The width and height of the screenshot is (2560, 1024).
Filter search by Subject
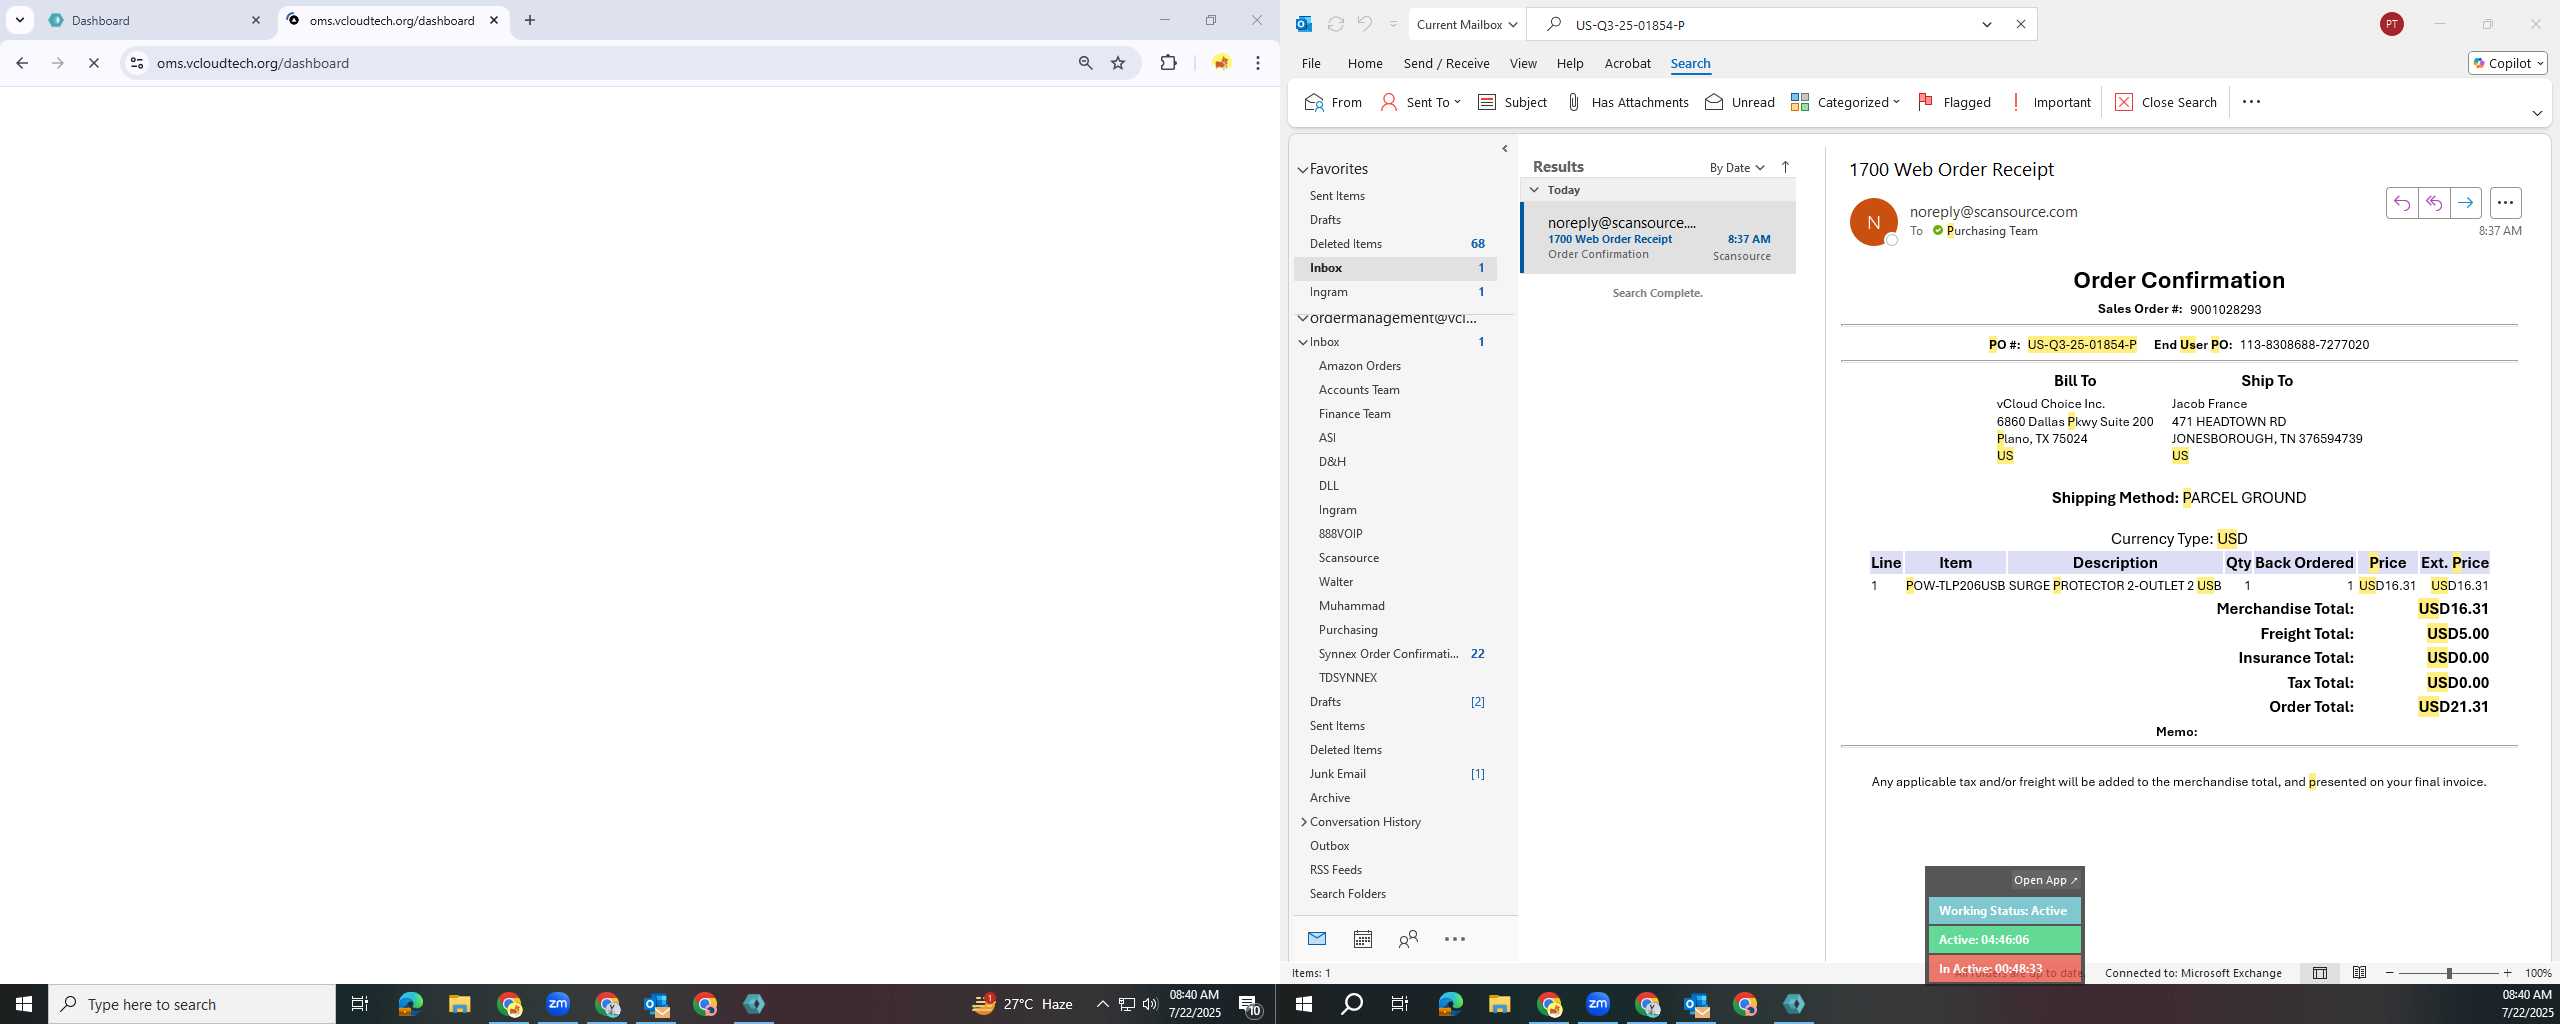point(1512,102)
